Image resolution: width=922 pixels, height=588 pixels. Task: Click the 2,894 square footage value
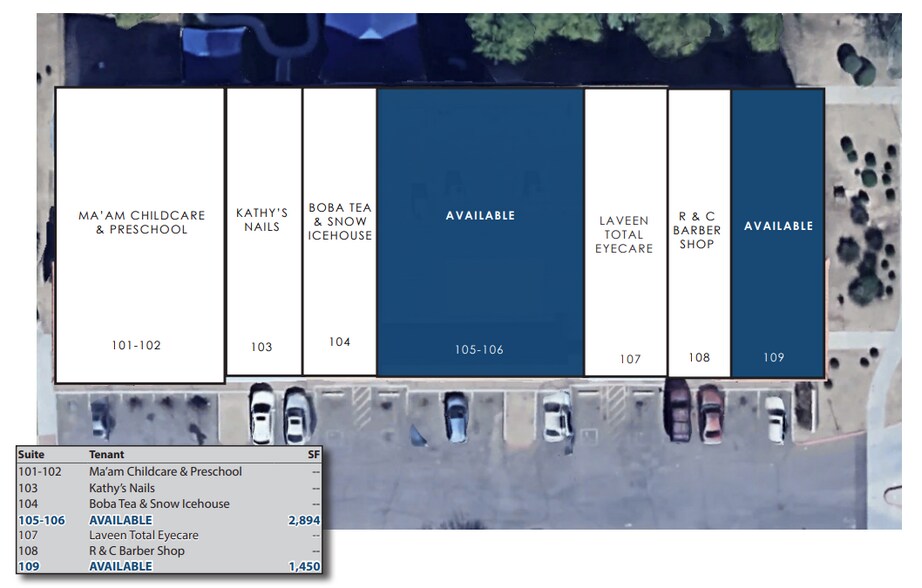(x=304, y=520)
